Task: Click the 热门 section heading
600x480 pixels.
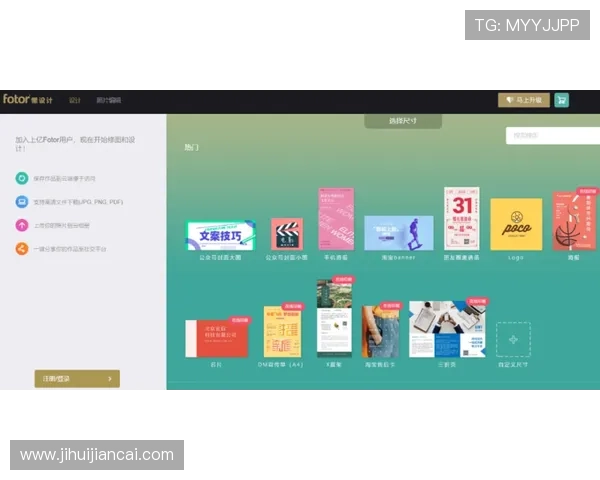Action: point(192,147)
